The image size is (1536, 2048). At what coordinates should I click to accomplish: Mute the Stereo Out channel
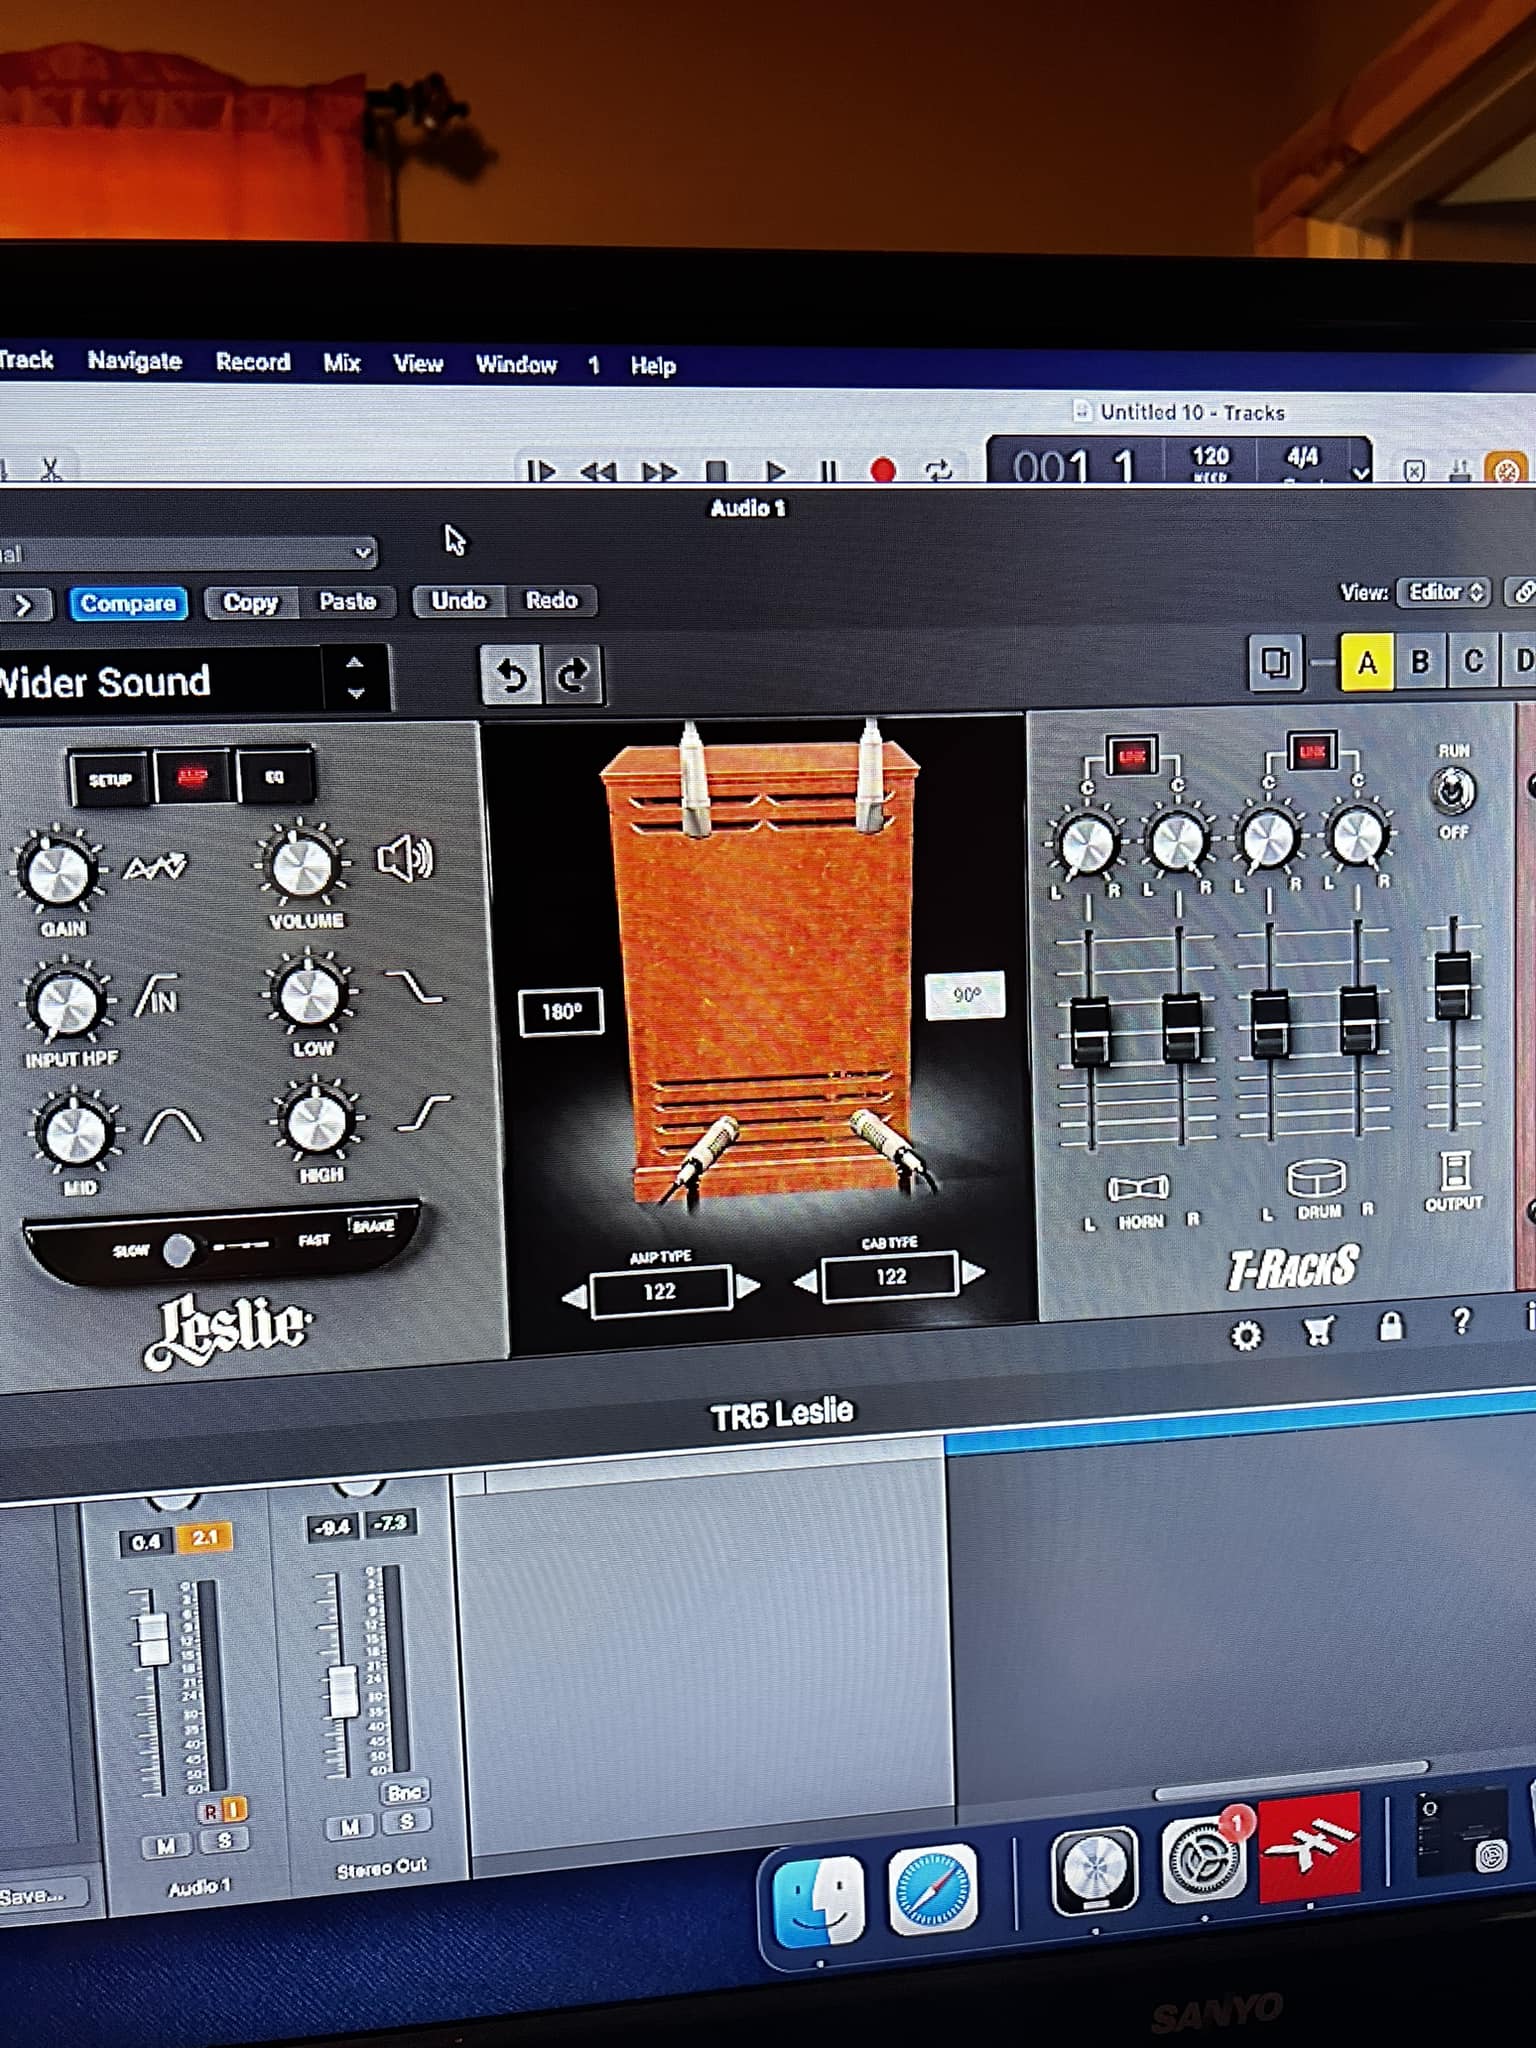point(350,1827)
